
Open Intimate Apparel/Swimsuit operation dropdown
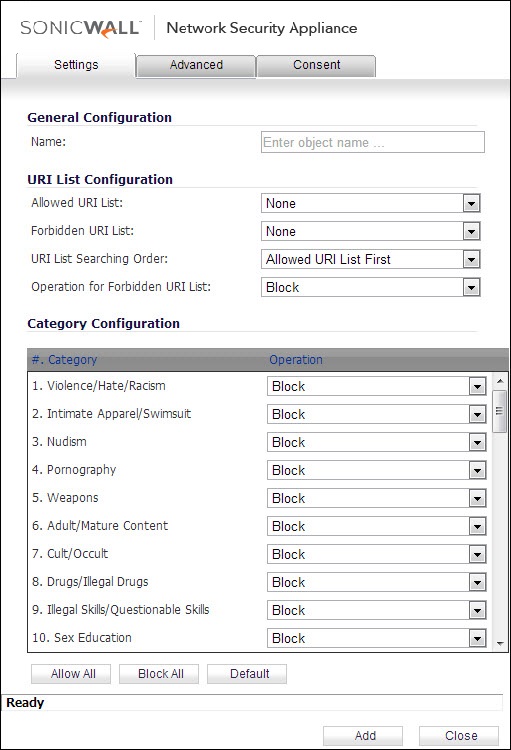(377, 414)
